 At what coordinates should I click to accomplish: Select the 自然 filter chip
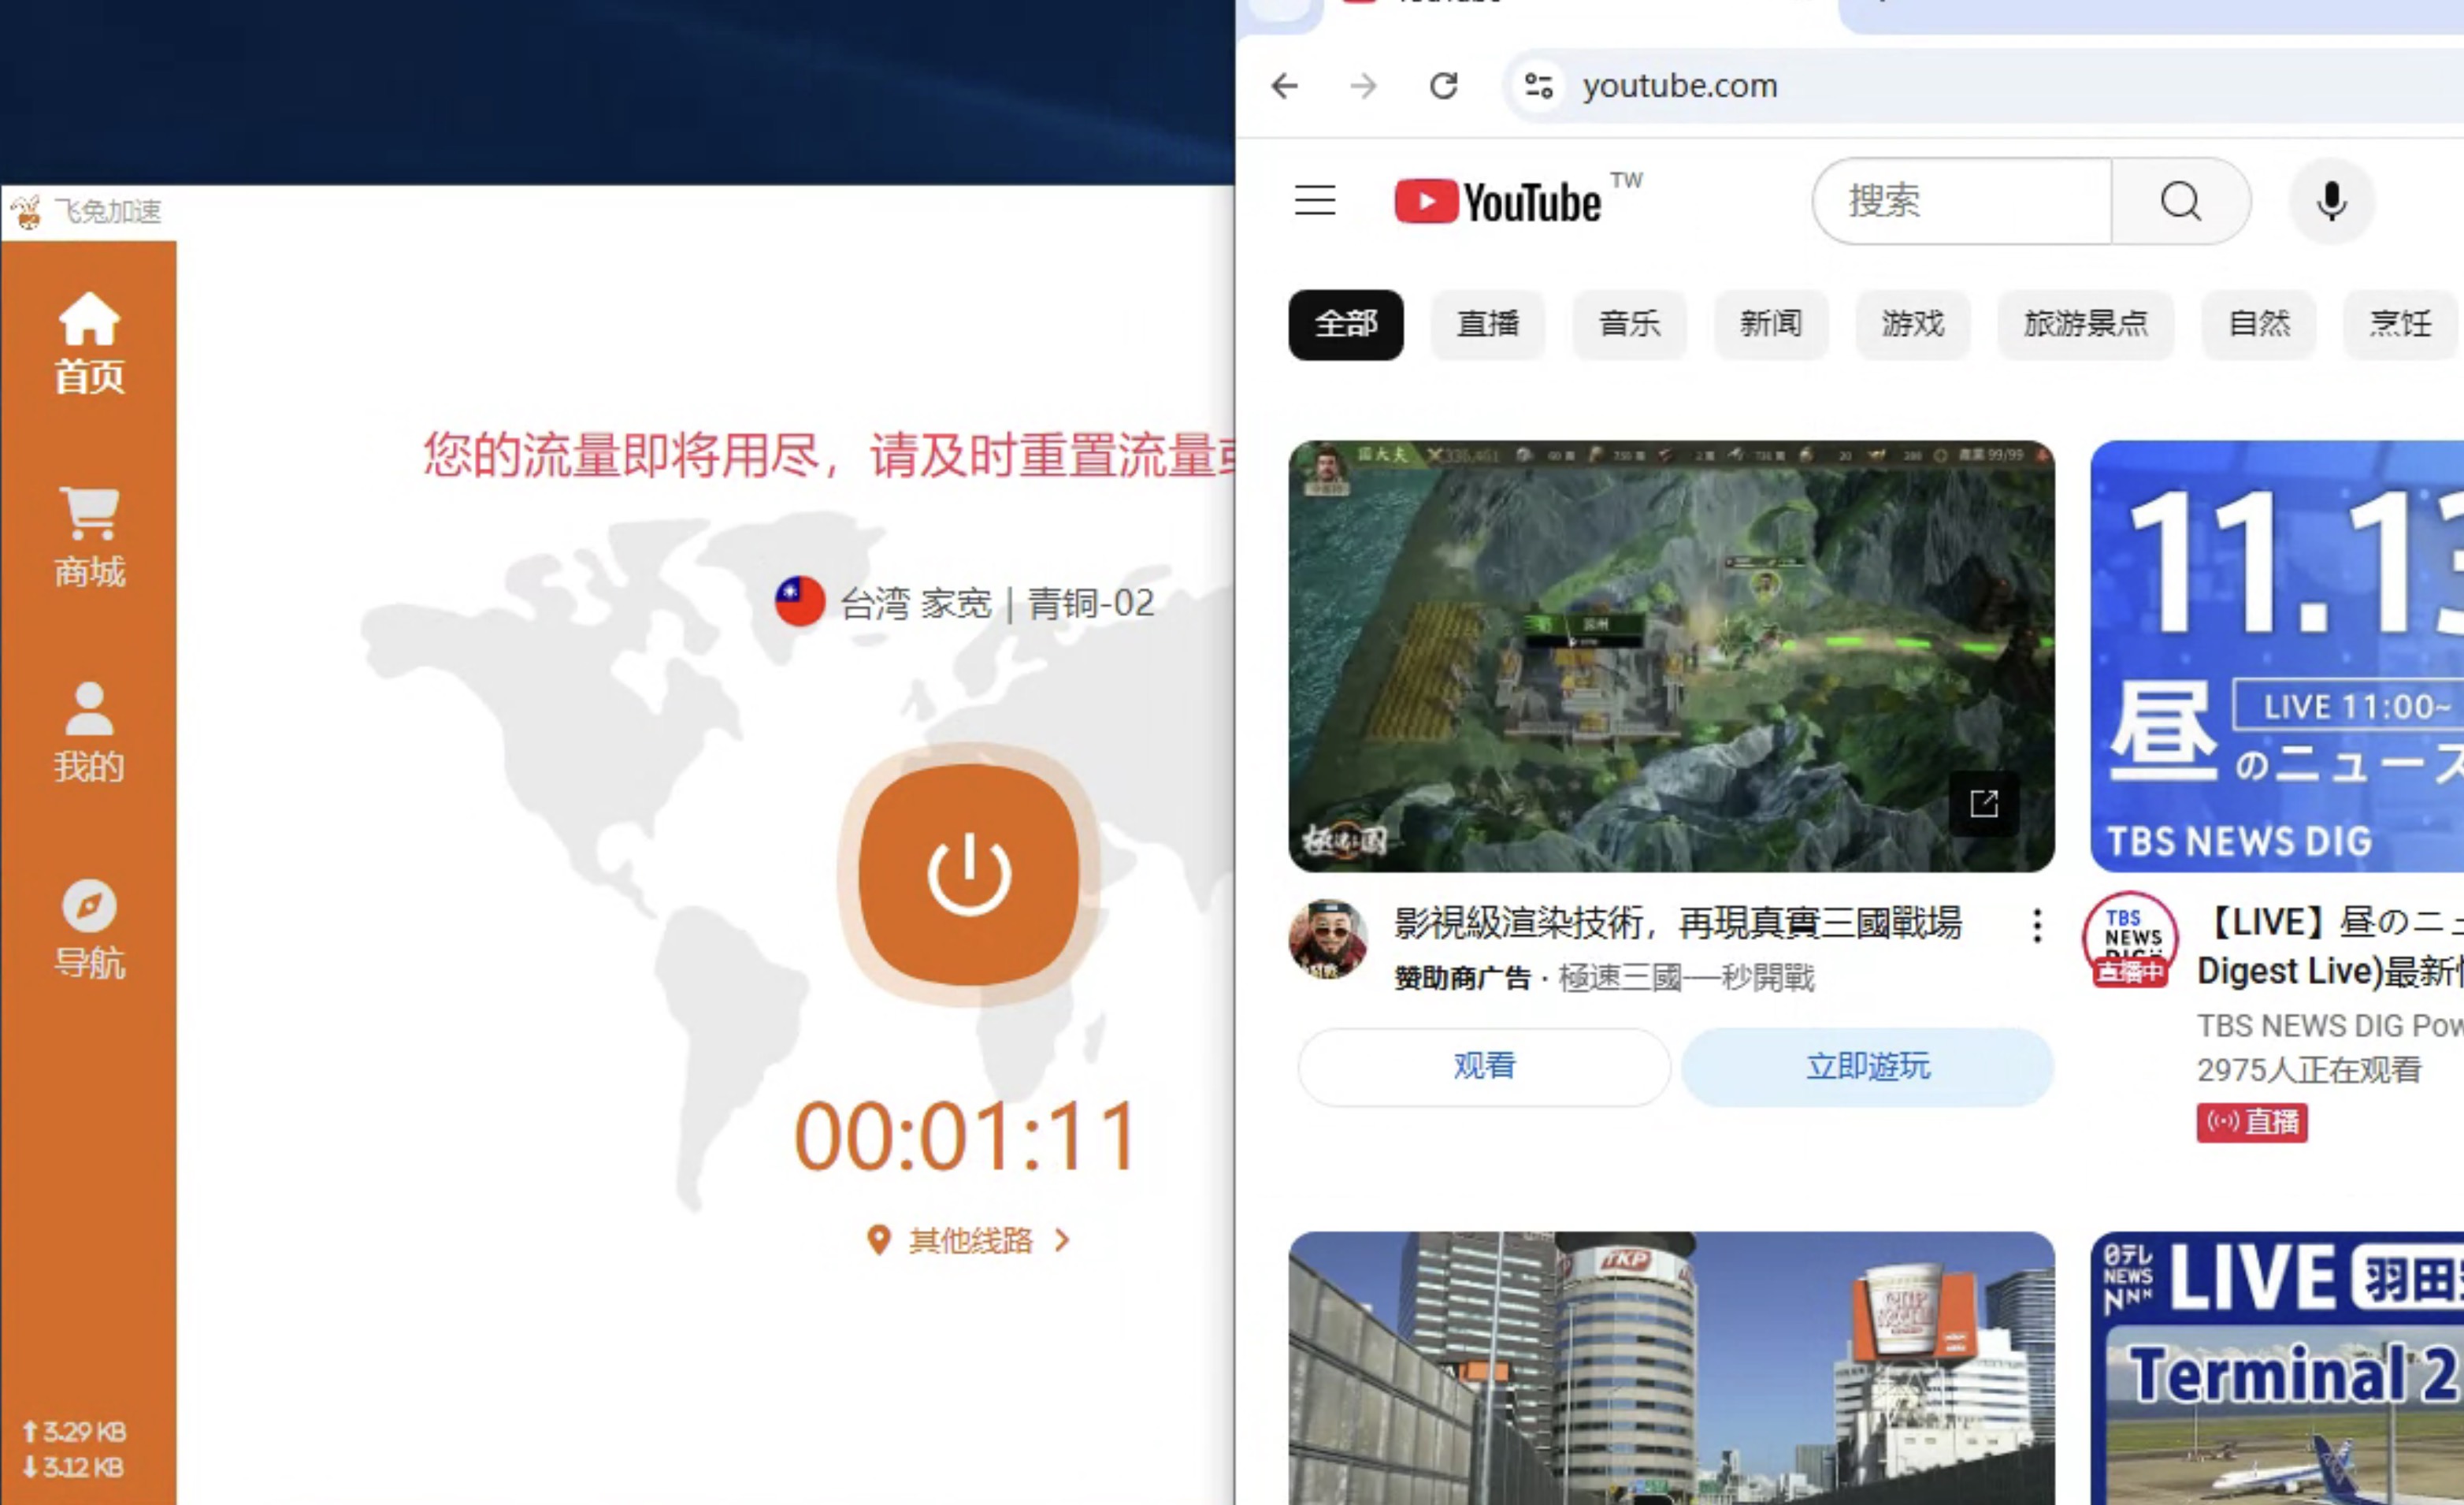(x=2259, y=325)
